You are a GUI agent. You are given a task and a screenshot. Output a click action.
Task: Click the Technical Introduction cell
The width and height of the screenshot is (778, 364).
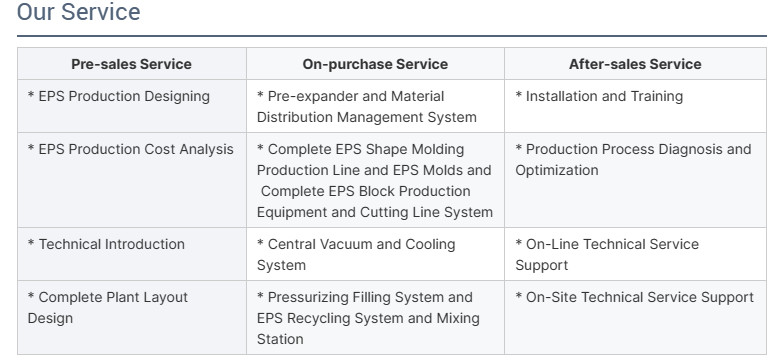[131, 254]
